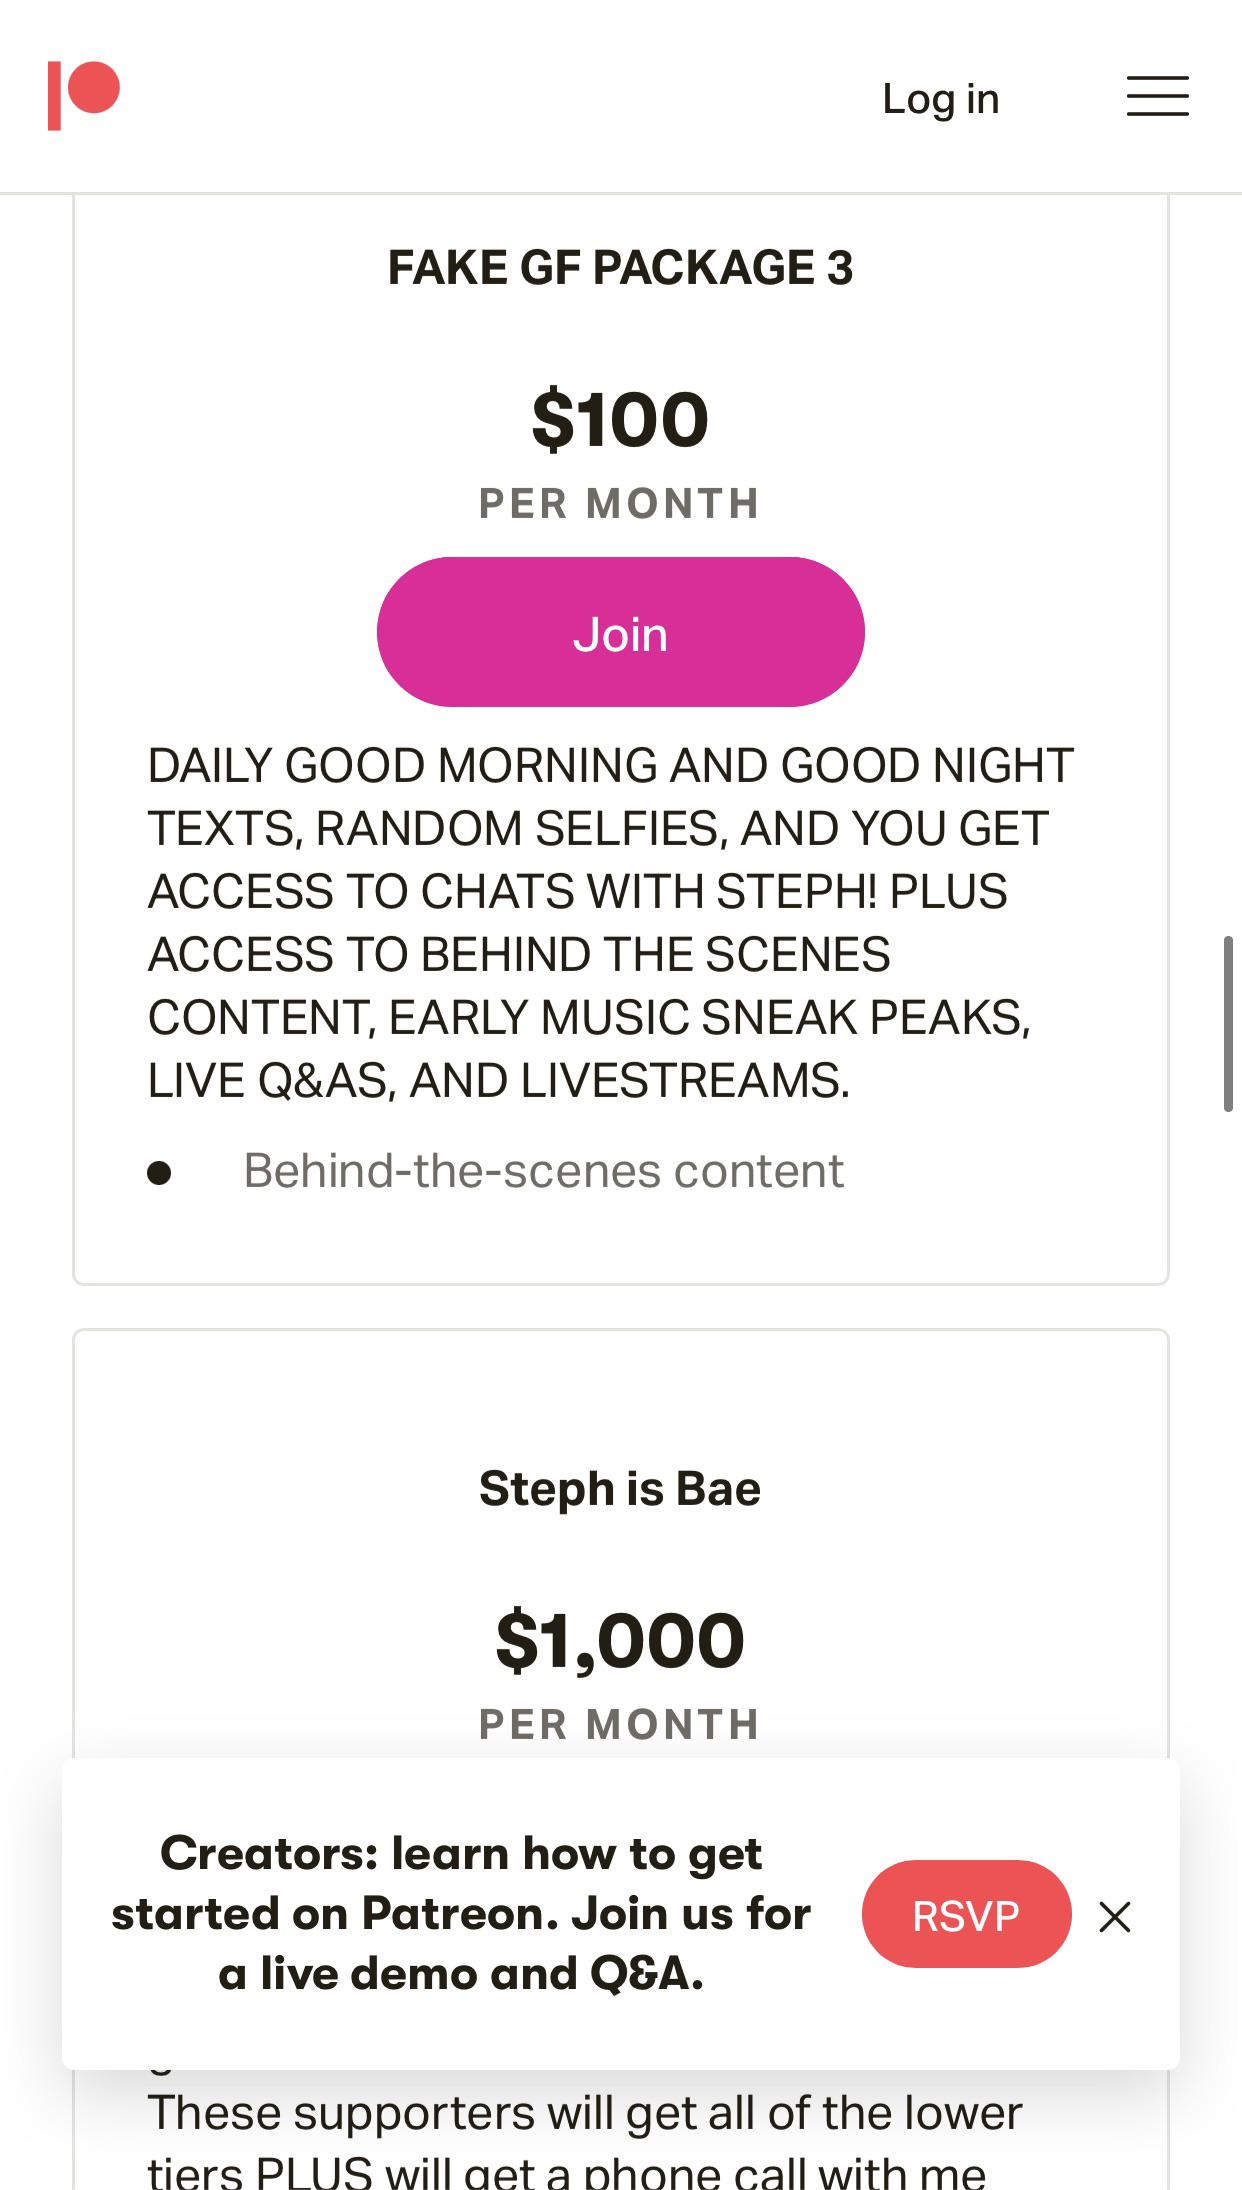Select the FAKE GF PACKAGE 3 heading
Viewport: 1242px width, 2190px height.
pyautogui.click(x=620, y=268)
